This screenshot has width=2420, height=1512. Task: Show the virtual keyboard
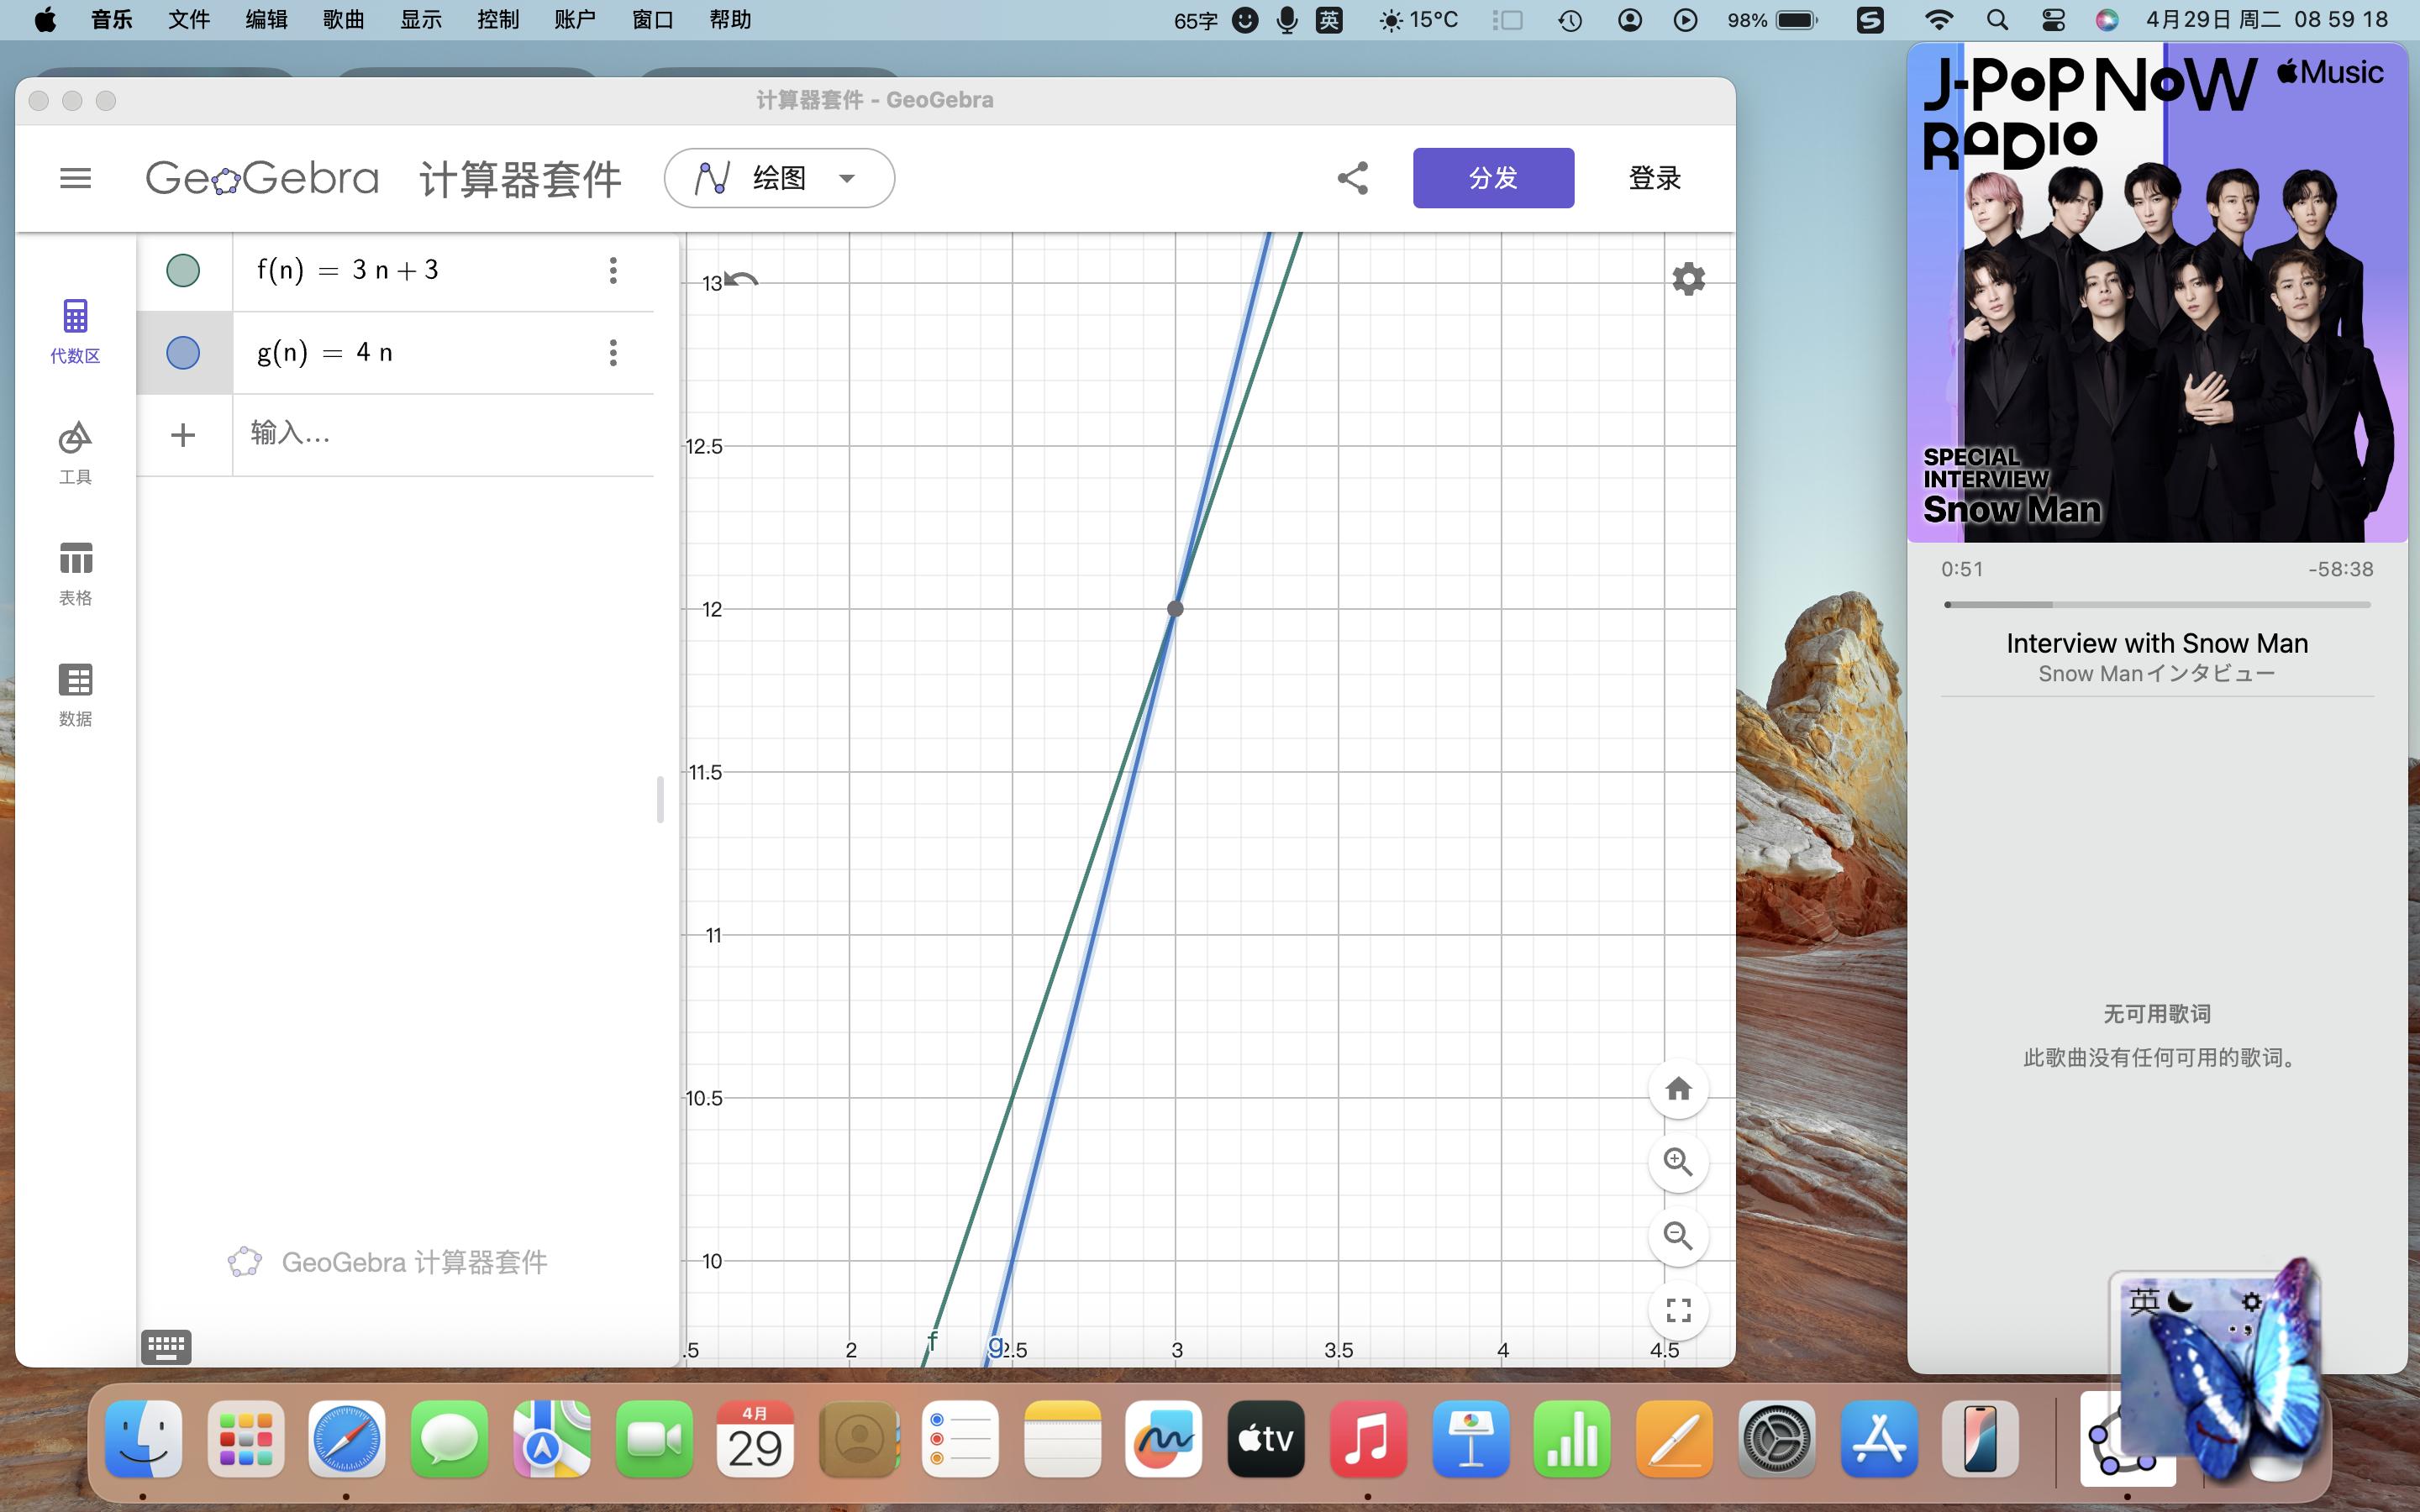click(x=166, y=1347)
